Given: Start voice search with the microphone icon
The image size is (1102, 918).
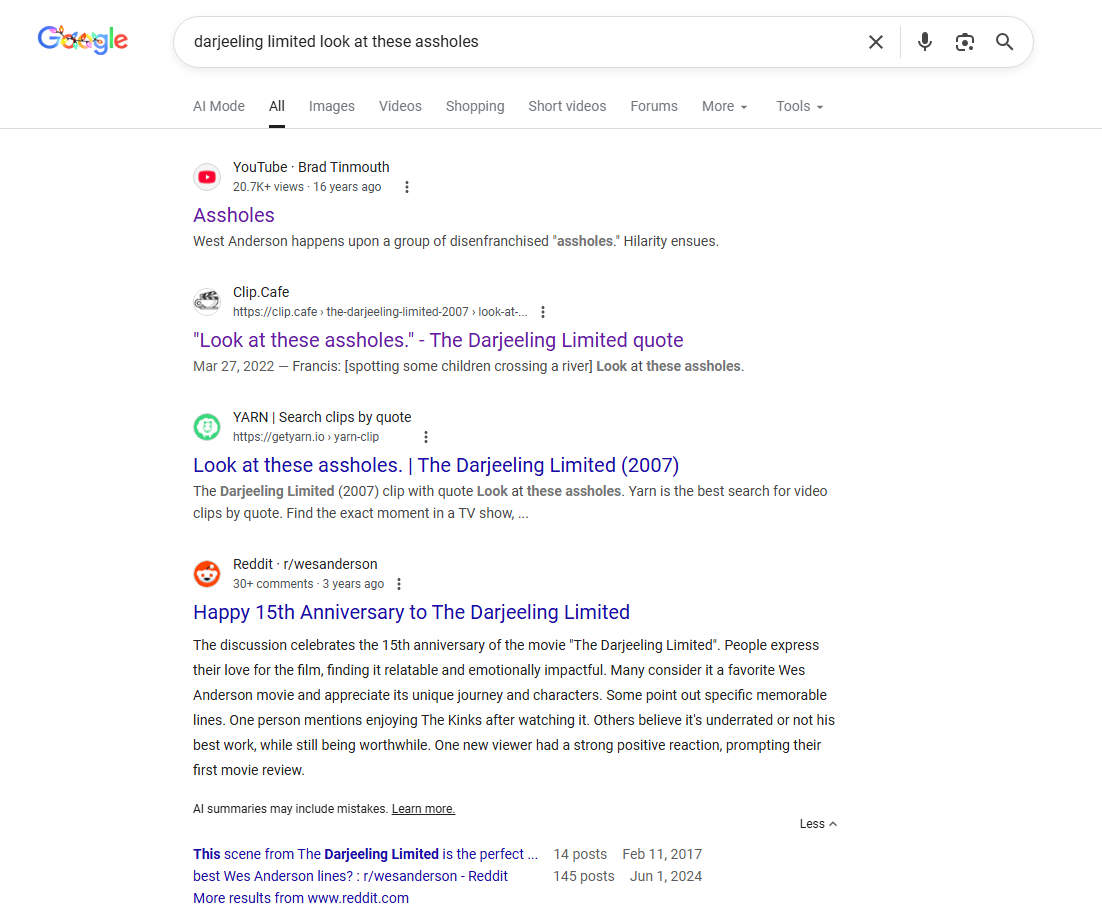Looking at the screenshot, I should [x=925, y=42].
